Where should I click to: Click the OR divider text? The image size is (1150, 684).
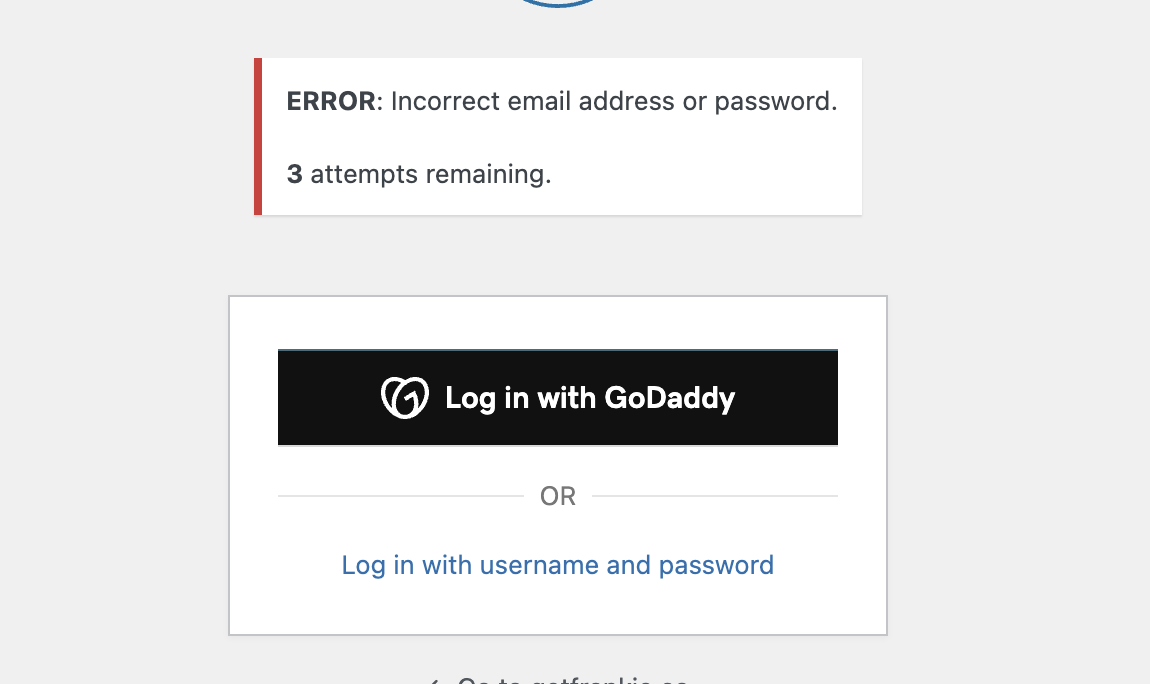[x=557, y=496]
